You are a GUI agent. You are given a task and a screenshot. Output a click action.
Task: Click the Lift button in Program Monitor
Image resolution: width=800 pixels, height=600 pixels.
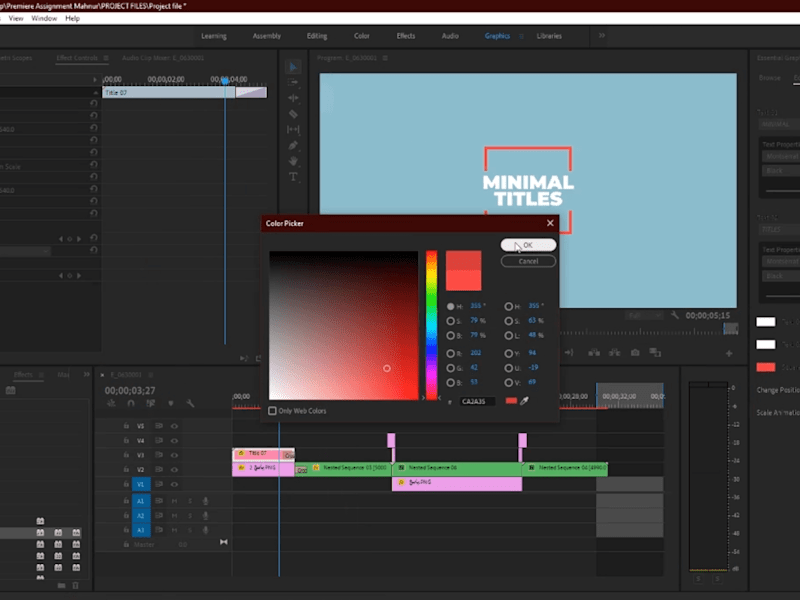pyautogui.click(x=594, y=353)
